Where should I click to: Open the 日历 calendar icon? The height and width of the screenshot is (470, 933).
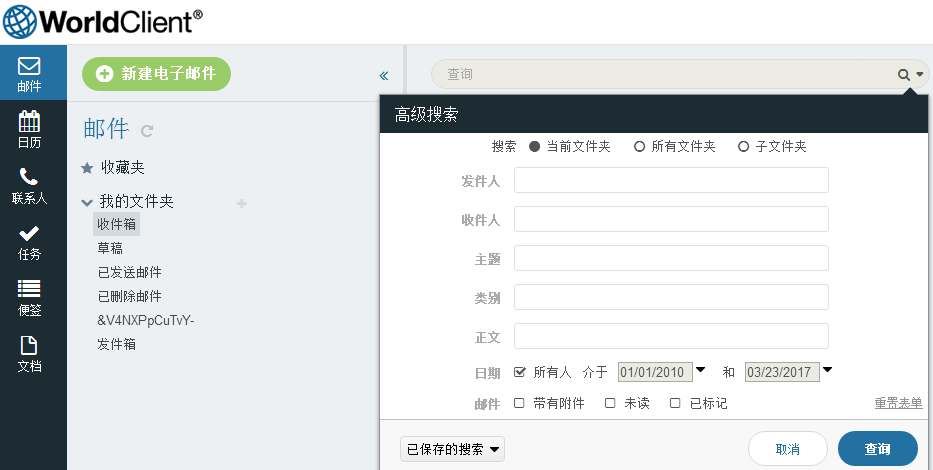pos(29,121)
